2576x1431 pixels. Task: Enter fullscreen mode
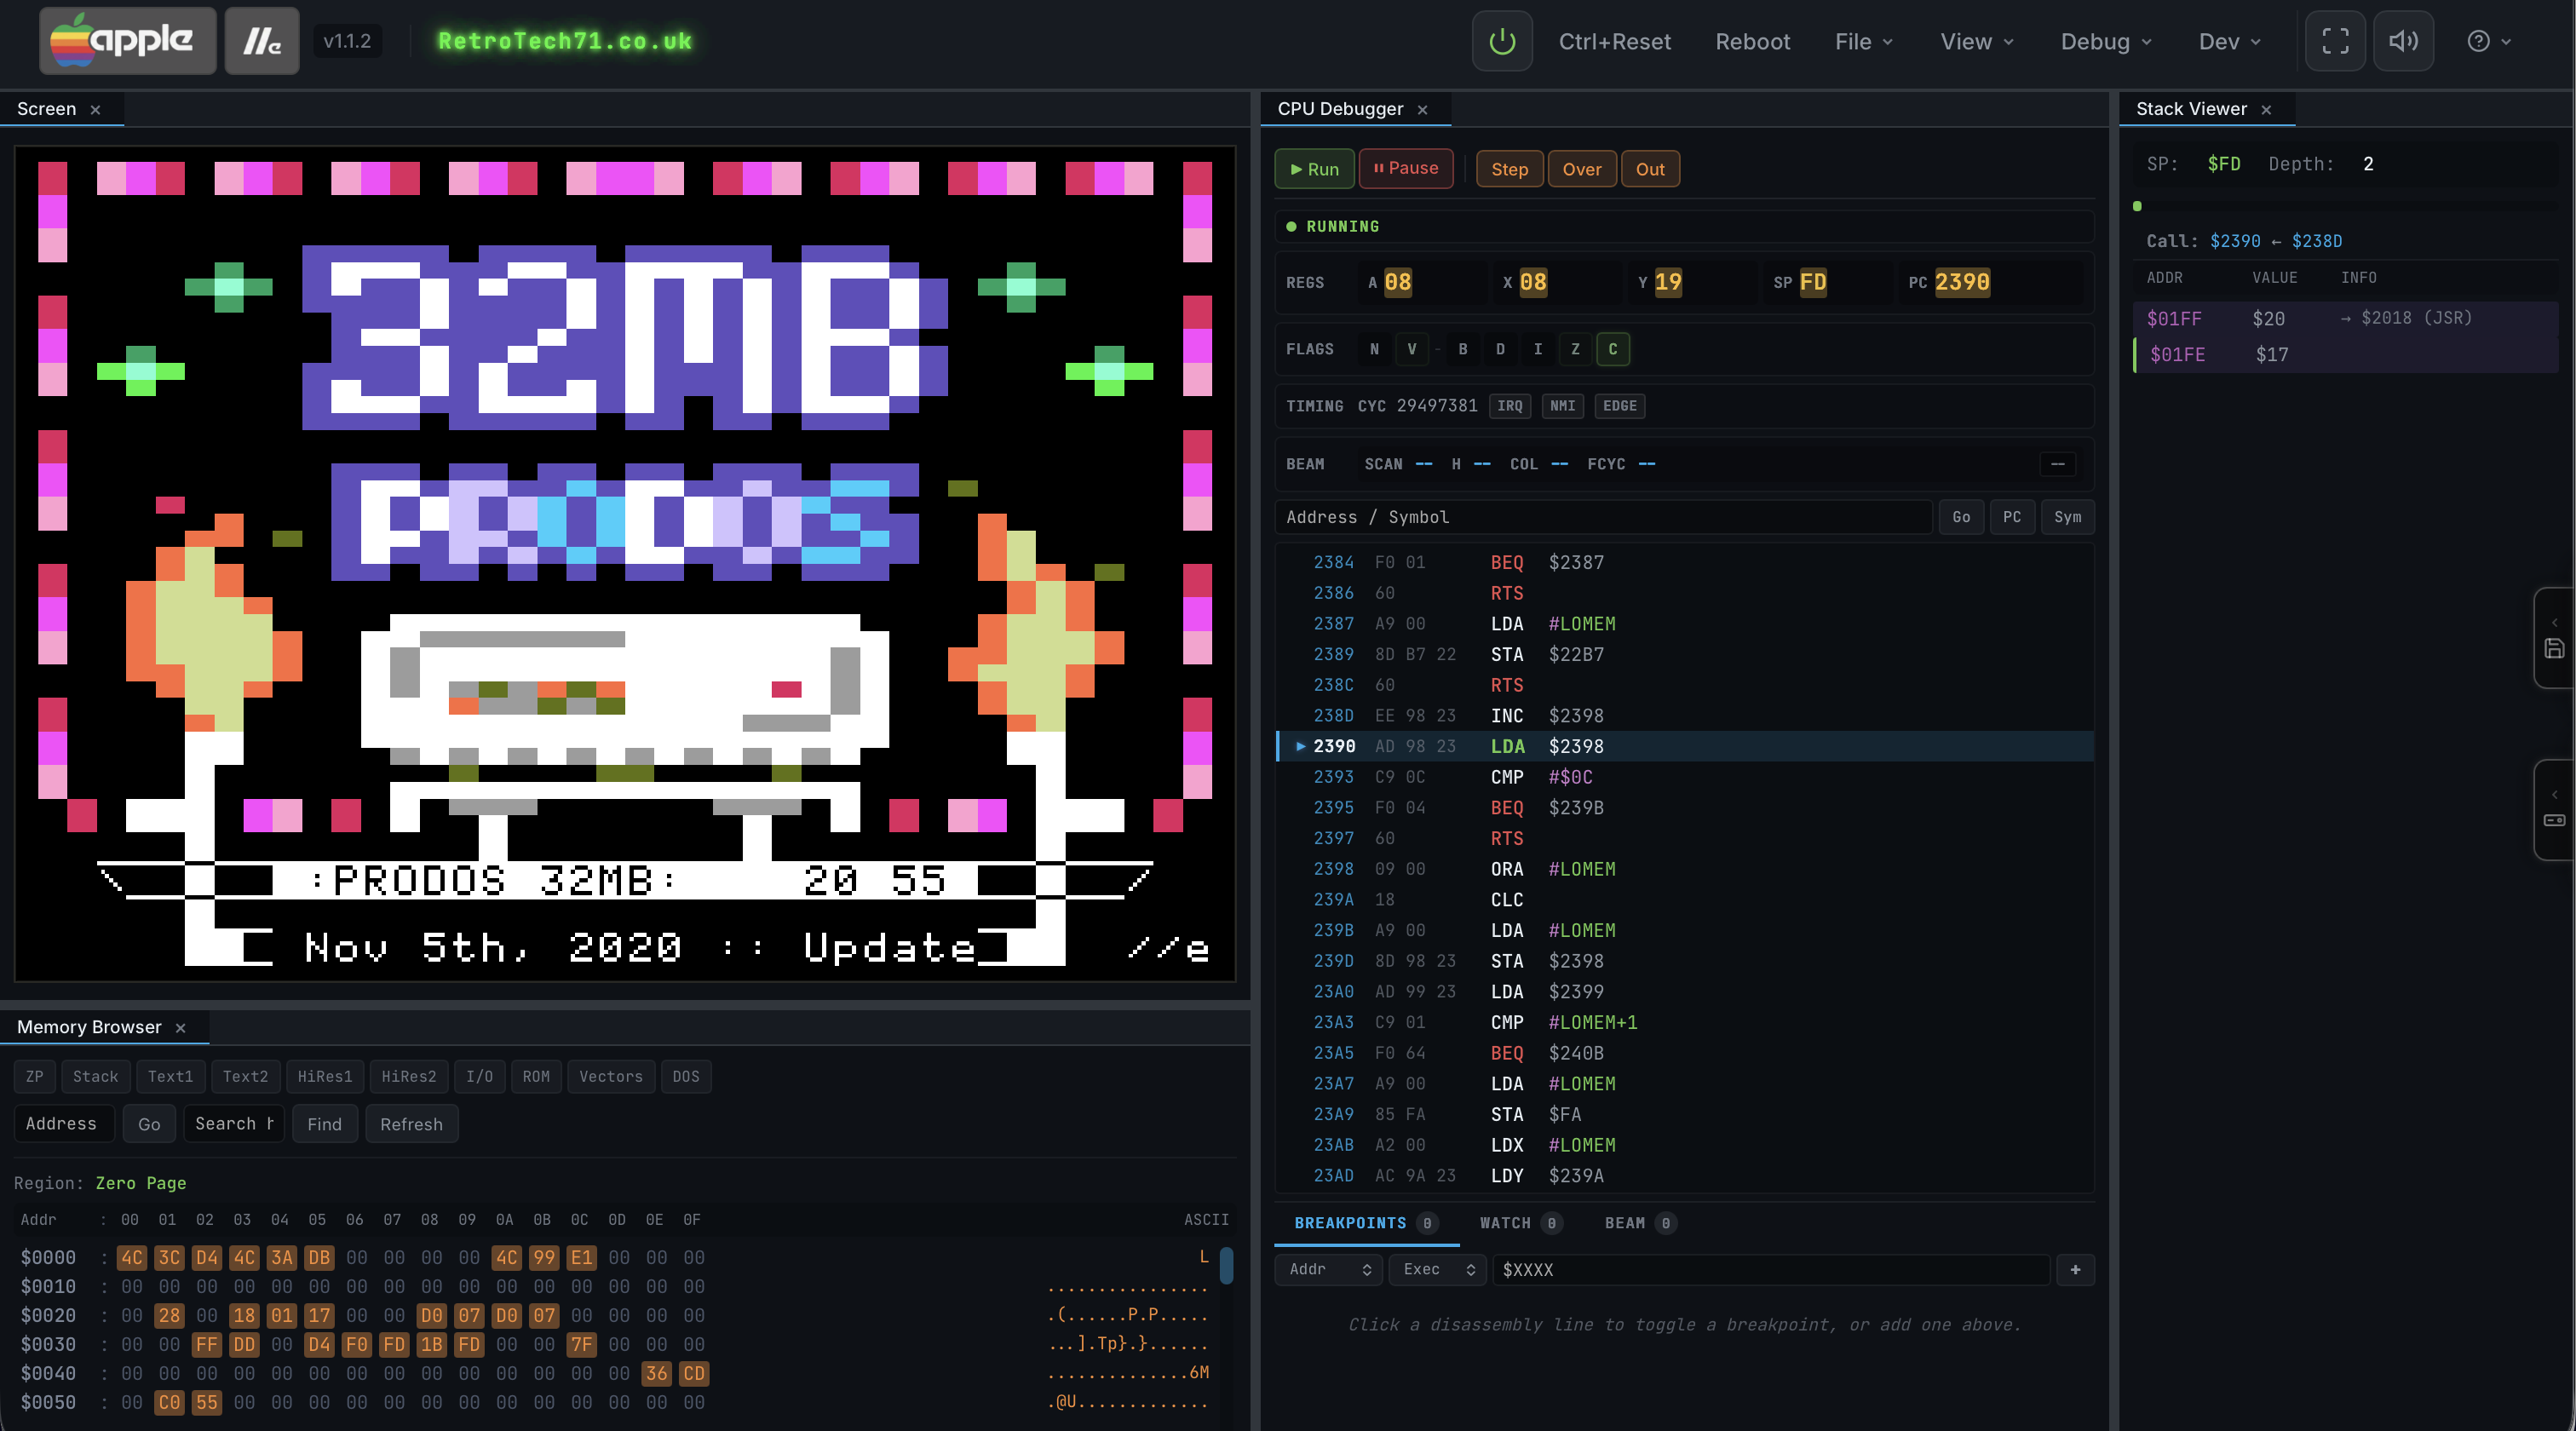tap(2335, 41)
